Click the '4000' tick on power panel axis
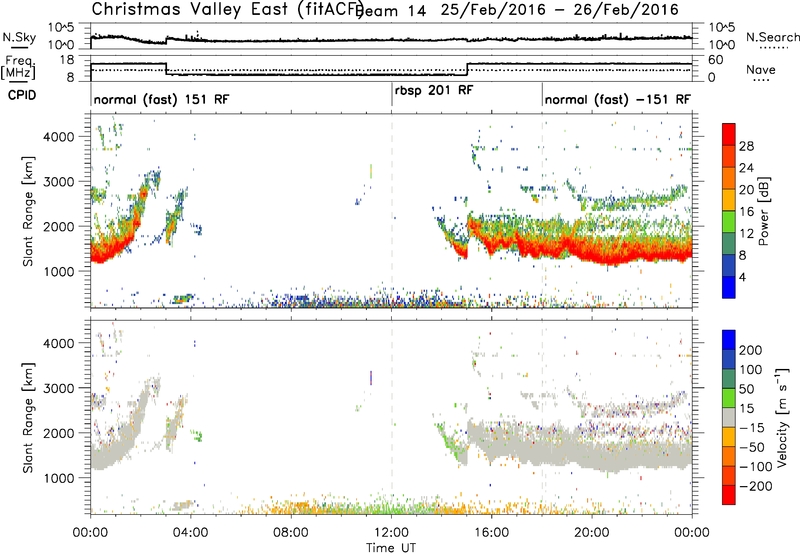This screenshot has height=554, width=800. pos(58,137)
